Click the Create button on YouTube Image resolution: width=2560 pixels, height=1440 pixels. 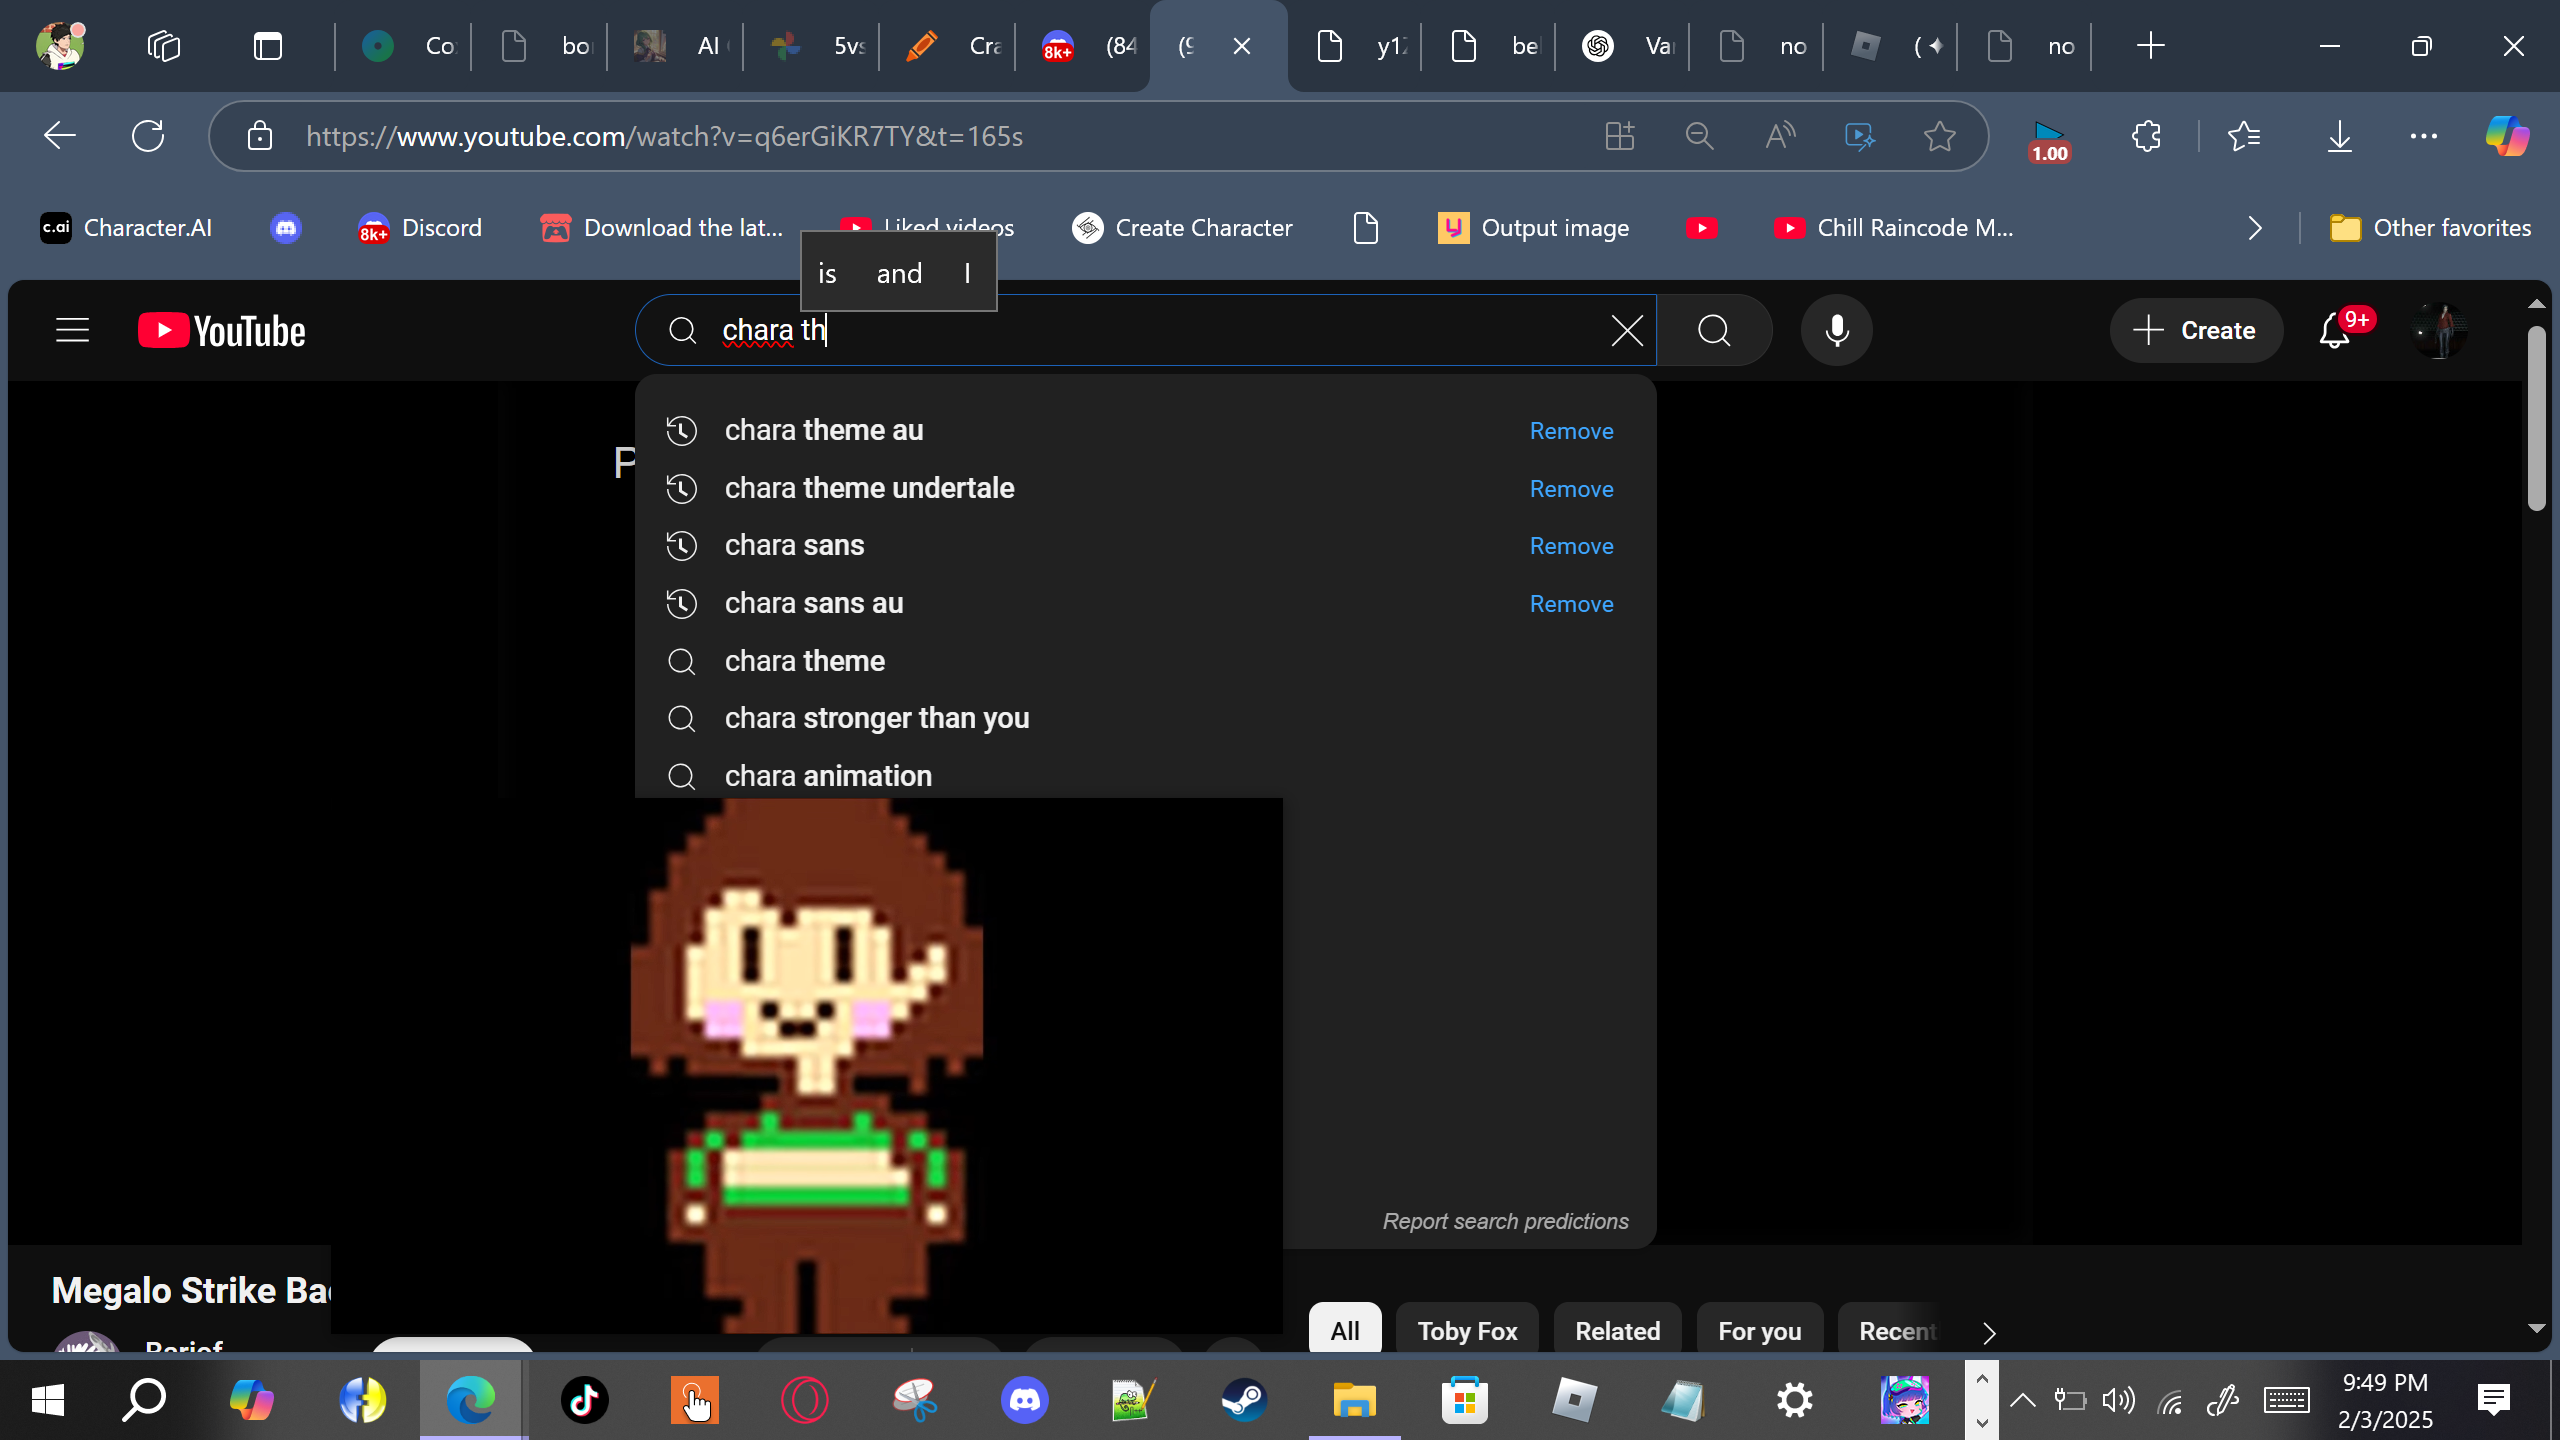coord(2196,330)
